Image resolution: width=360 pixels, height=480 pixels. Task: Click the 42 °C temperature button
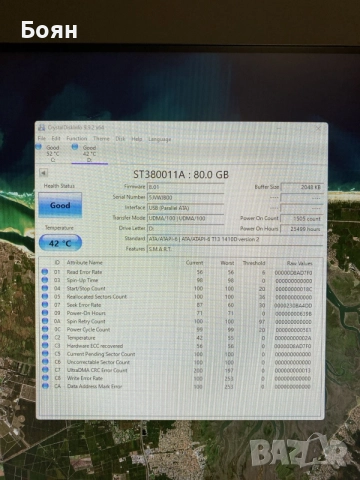coord(60,243)
